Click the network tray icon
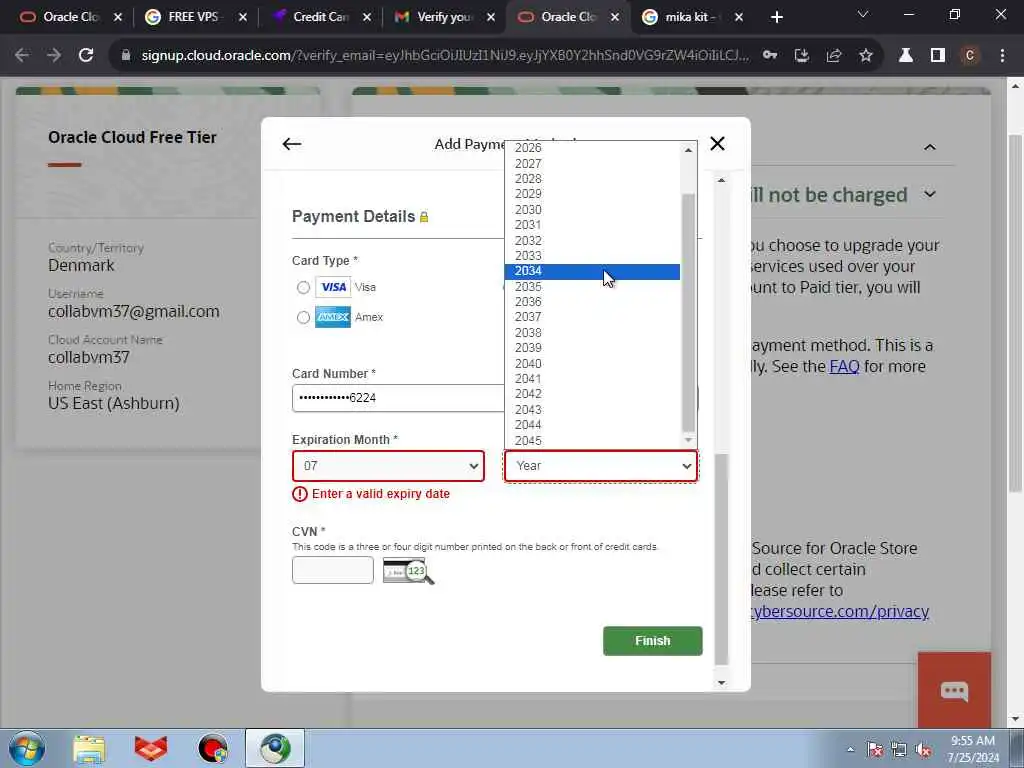The width and height of the screenshot is (1024, 768). (x=899, y=750)
